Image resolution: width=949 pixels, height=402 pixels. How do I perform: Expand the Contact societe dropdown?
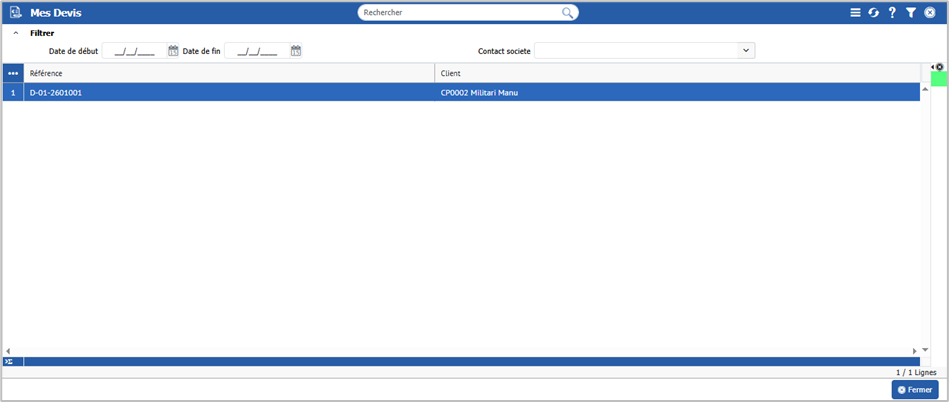pyautogui.click(x=746, y=50)
